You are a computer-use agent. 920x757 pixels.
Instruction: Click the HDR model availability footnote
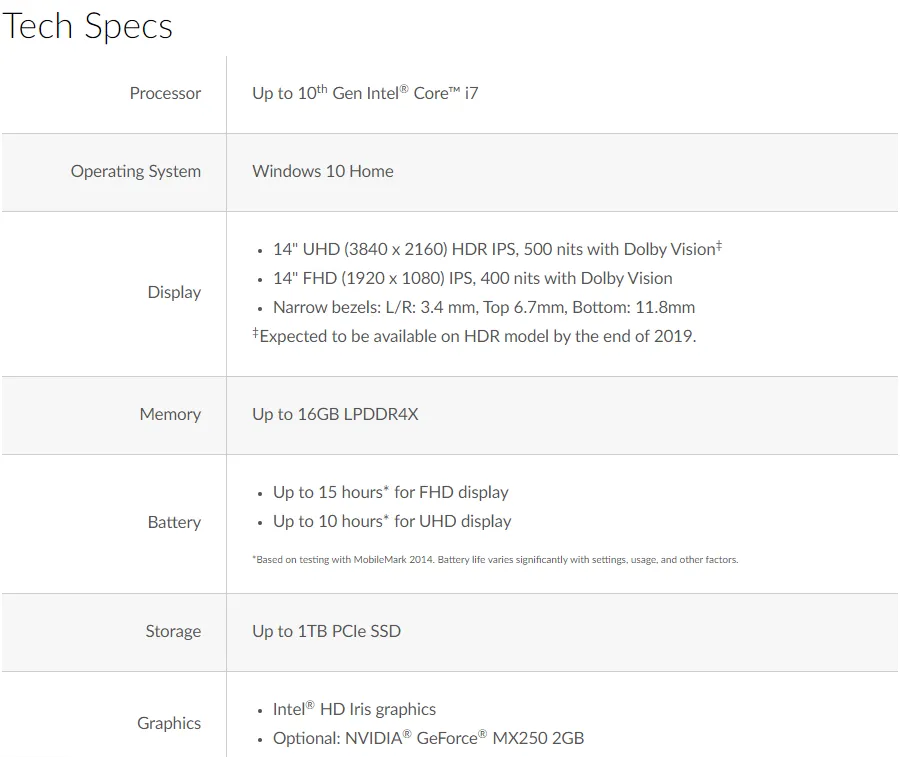(x=474, y=336)
